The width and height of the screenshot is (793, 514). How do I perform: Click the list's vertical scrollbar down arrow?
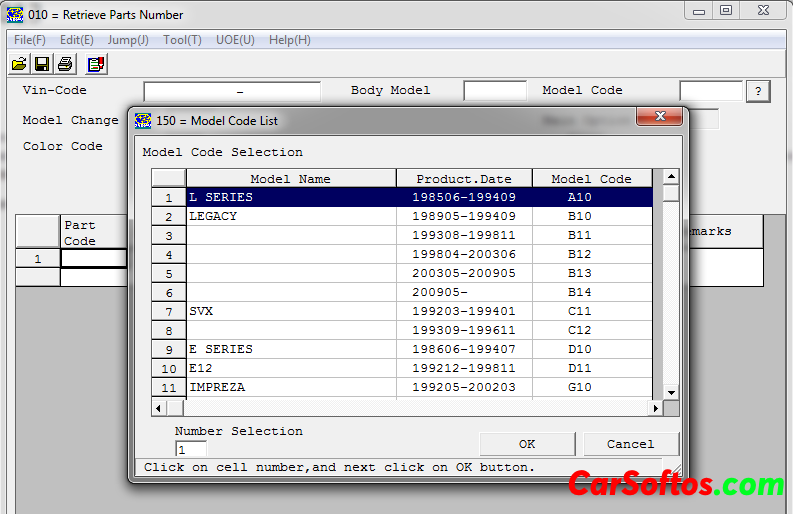[x=671, y=392]
